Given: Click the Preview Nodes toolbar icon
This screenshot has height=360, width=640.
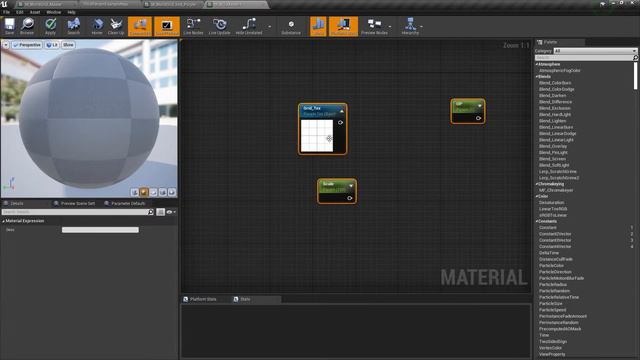Looking at the screenshot, I should [x=374, y=26].
